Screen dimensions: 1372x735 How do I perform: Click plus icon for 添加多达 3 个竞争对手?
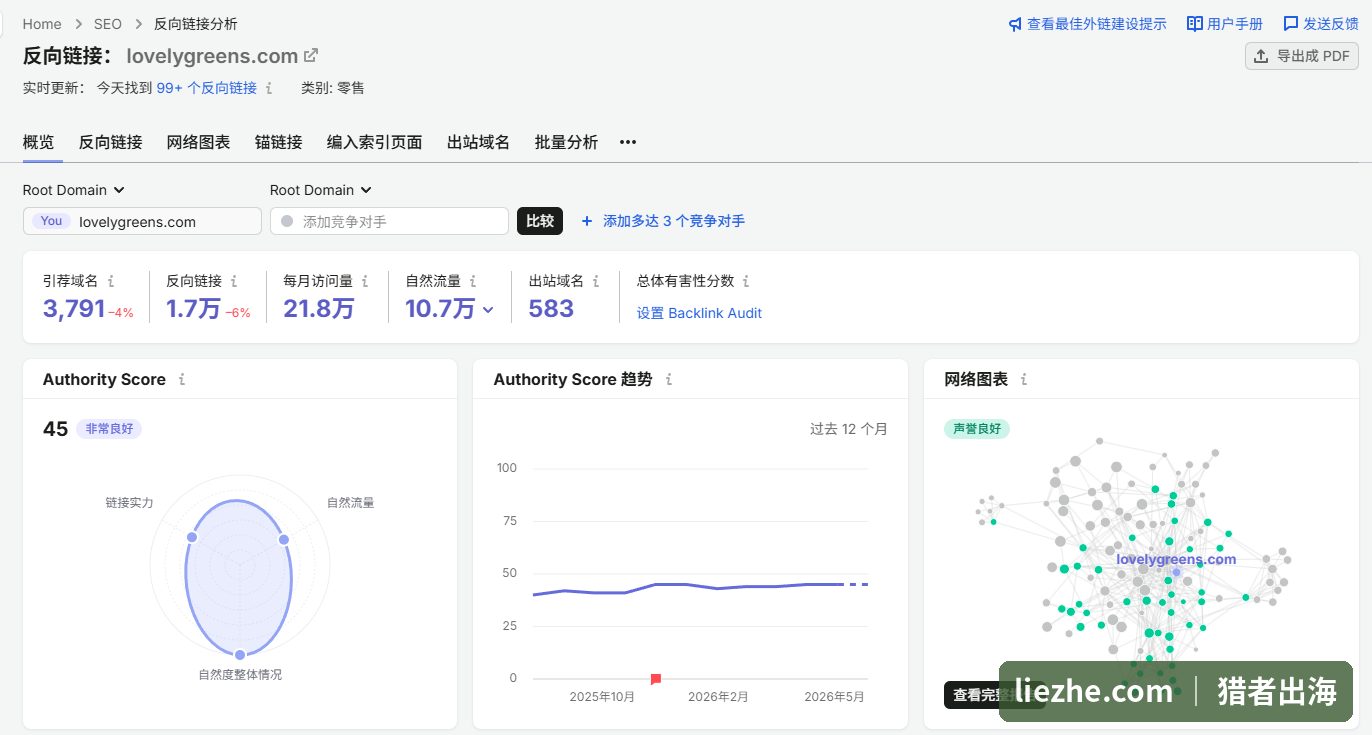pos(587,221)
